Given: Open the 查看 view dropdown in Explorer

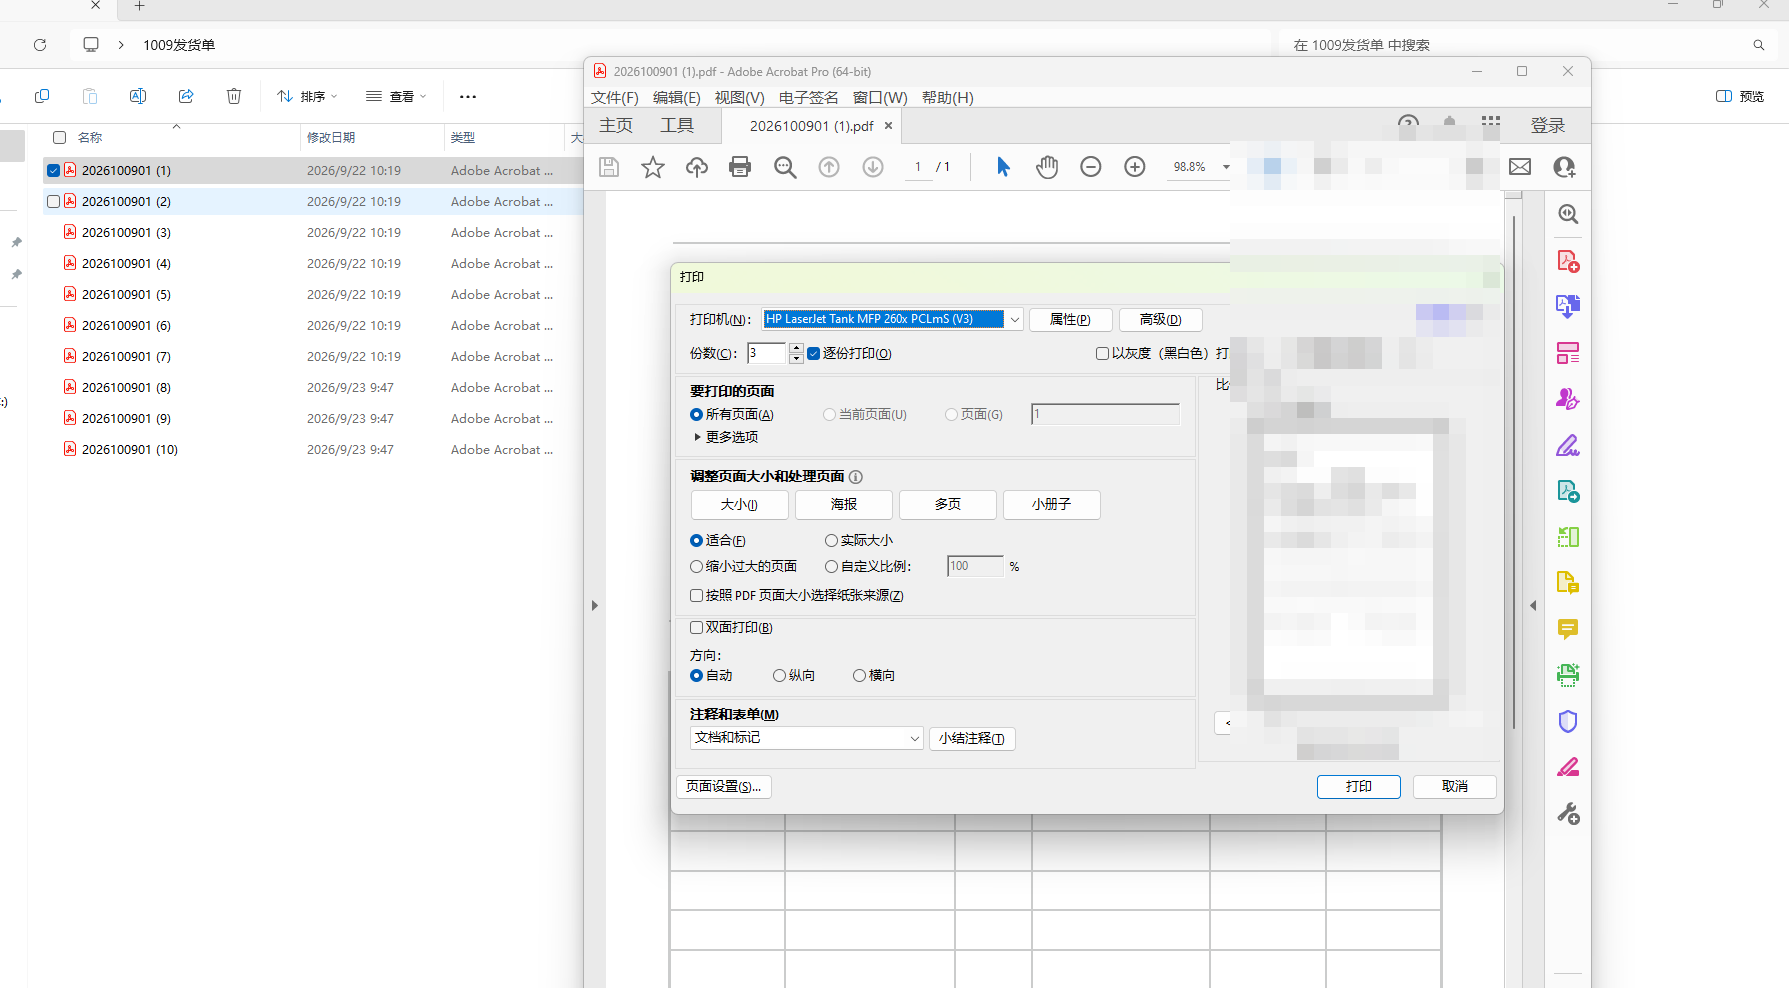Looking at the screenshot, I should [x=396, y=96].
